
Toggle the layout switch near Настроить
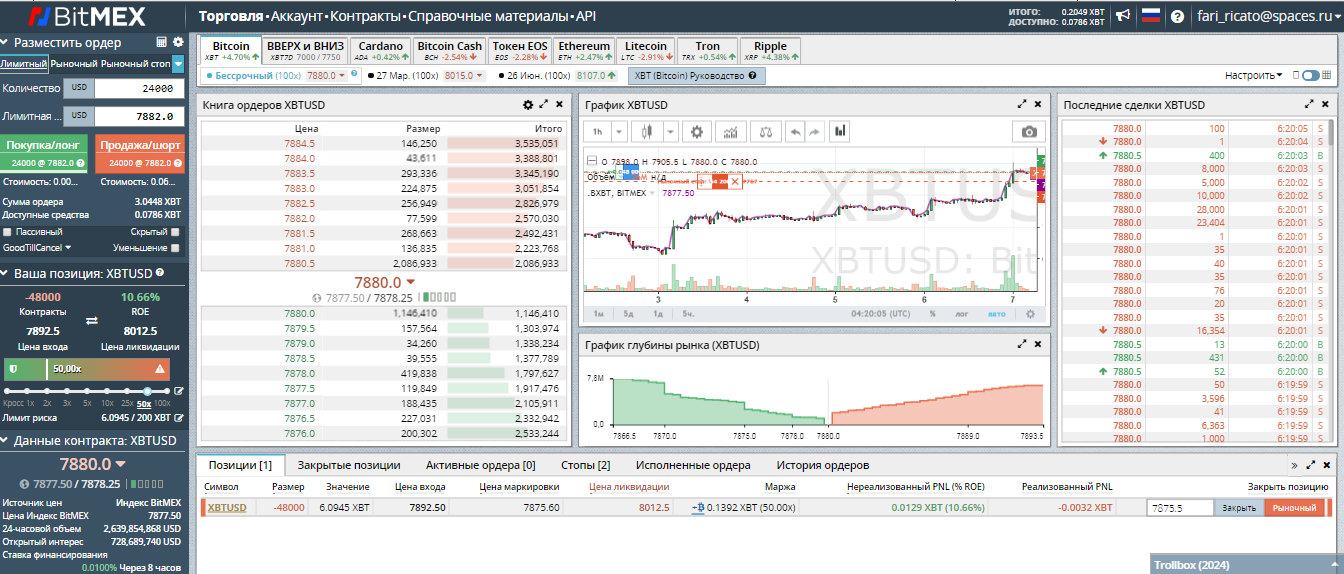[1310, 75]
